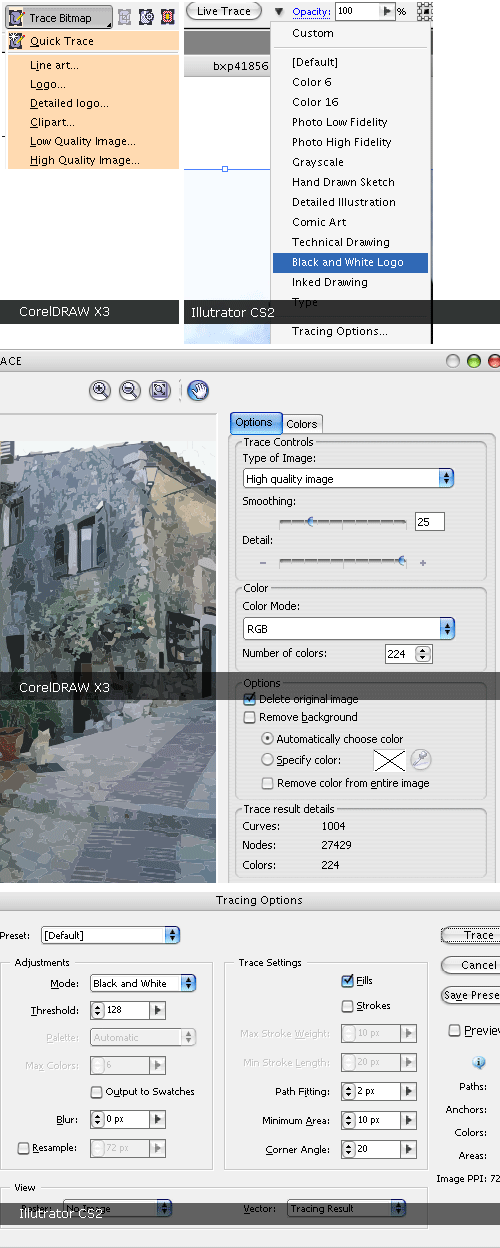Click the red-square icon in CorelDRAW toolbar

[168, 17]
